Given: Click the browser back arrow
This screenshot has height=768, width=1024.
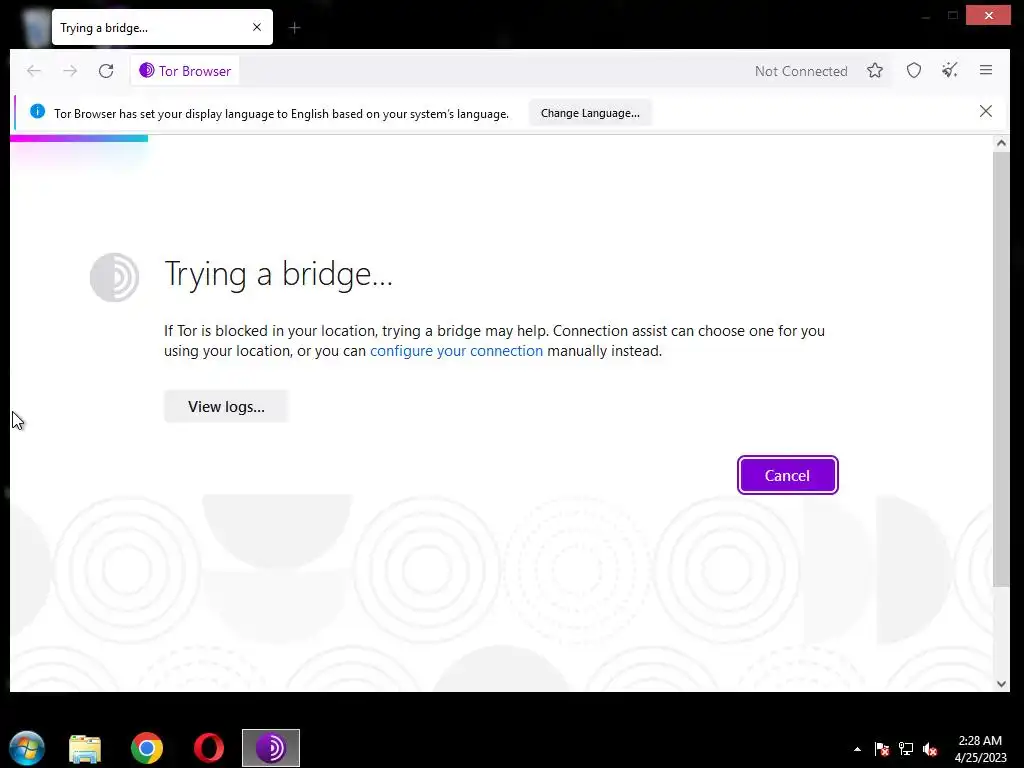Looking at the screenshot, I should [33, 71].
